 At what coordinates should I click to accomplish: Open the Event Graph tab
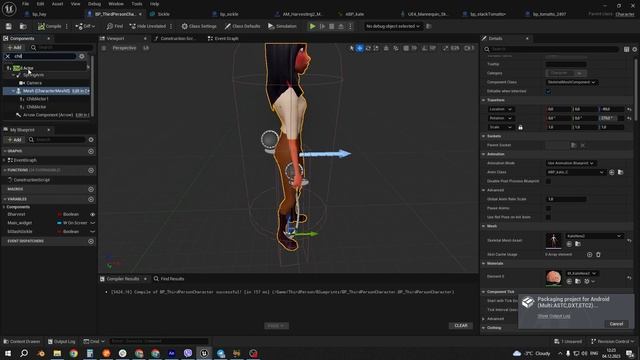[x=223, y=38]
